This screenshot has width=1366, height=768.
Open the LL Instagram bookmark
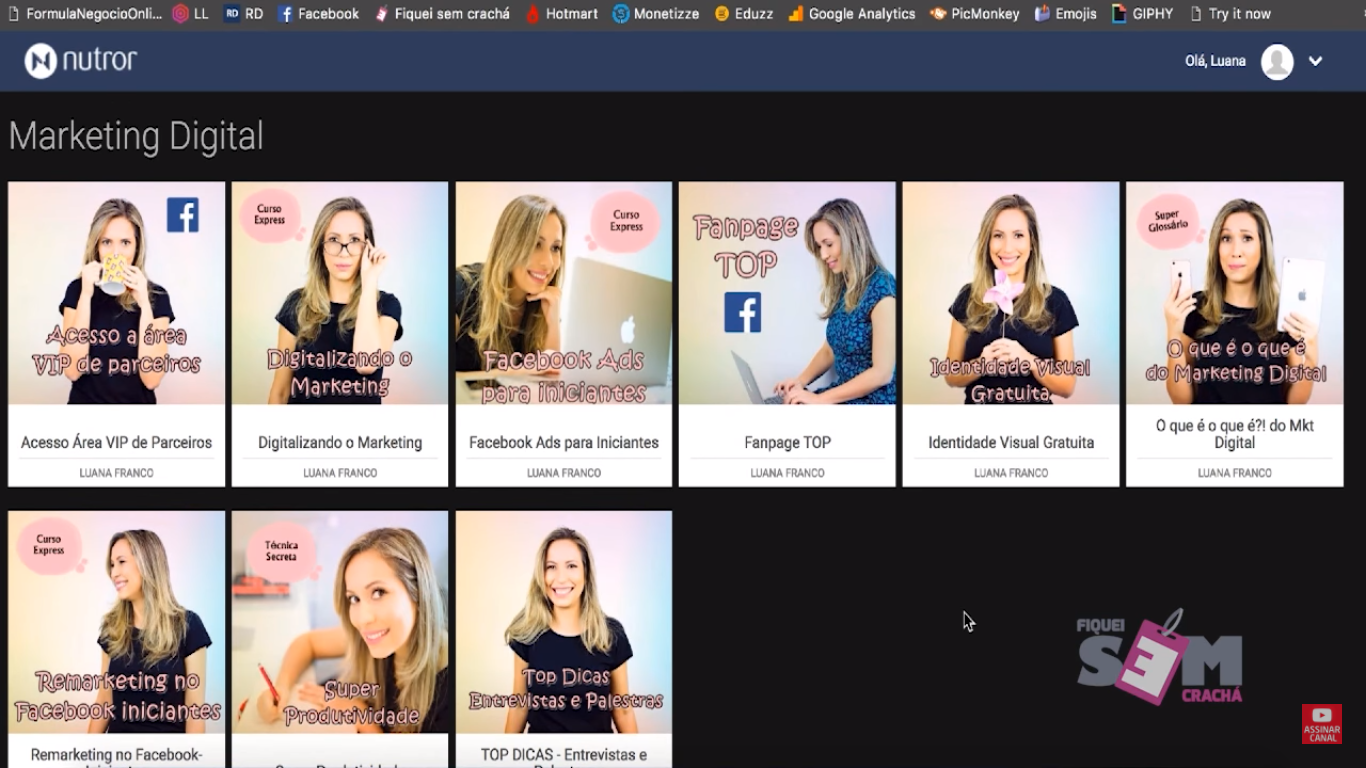pos(191,14)
